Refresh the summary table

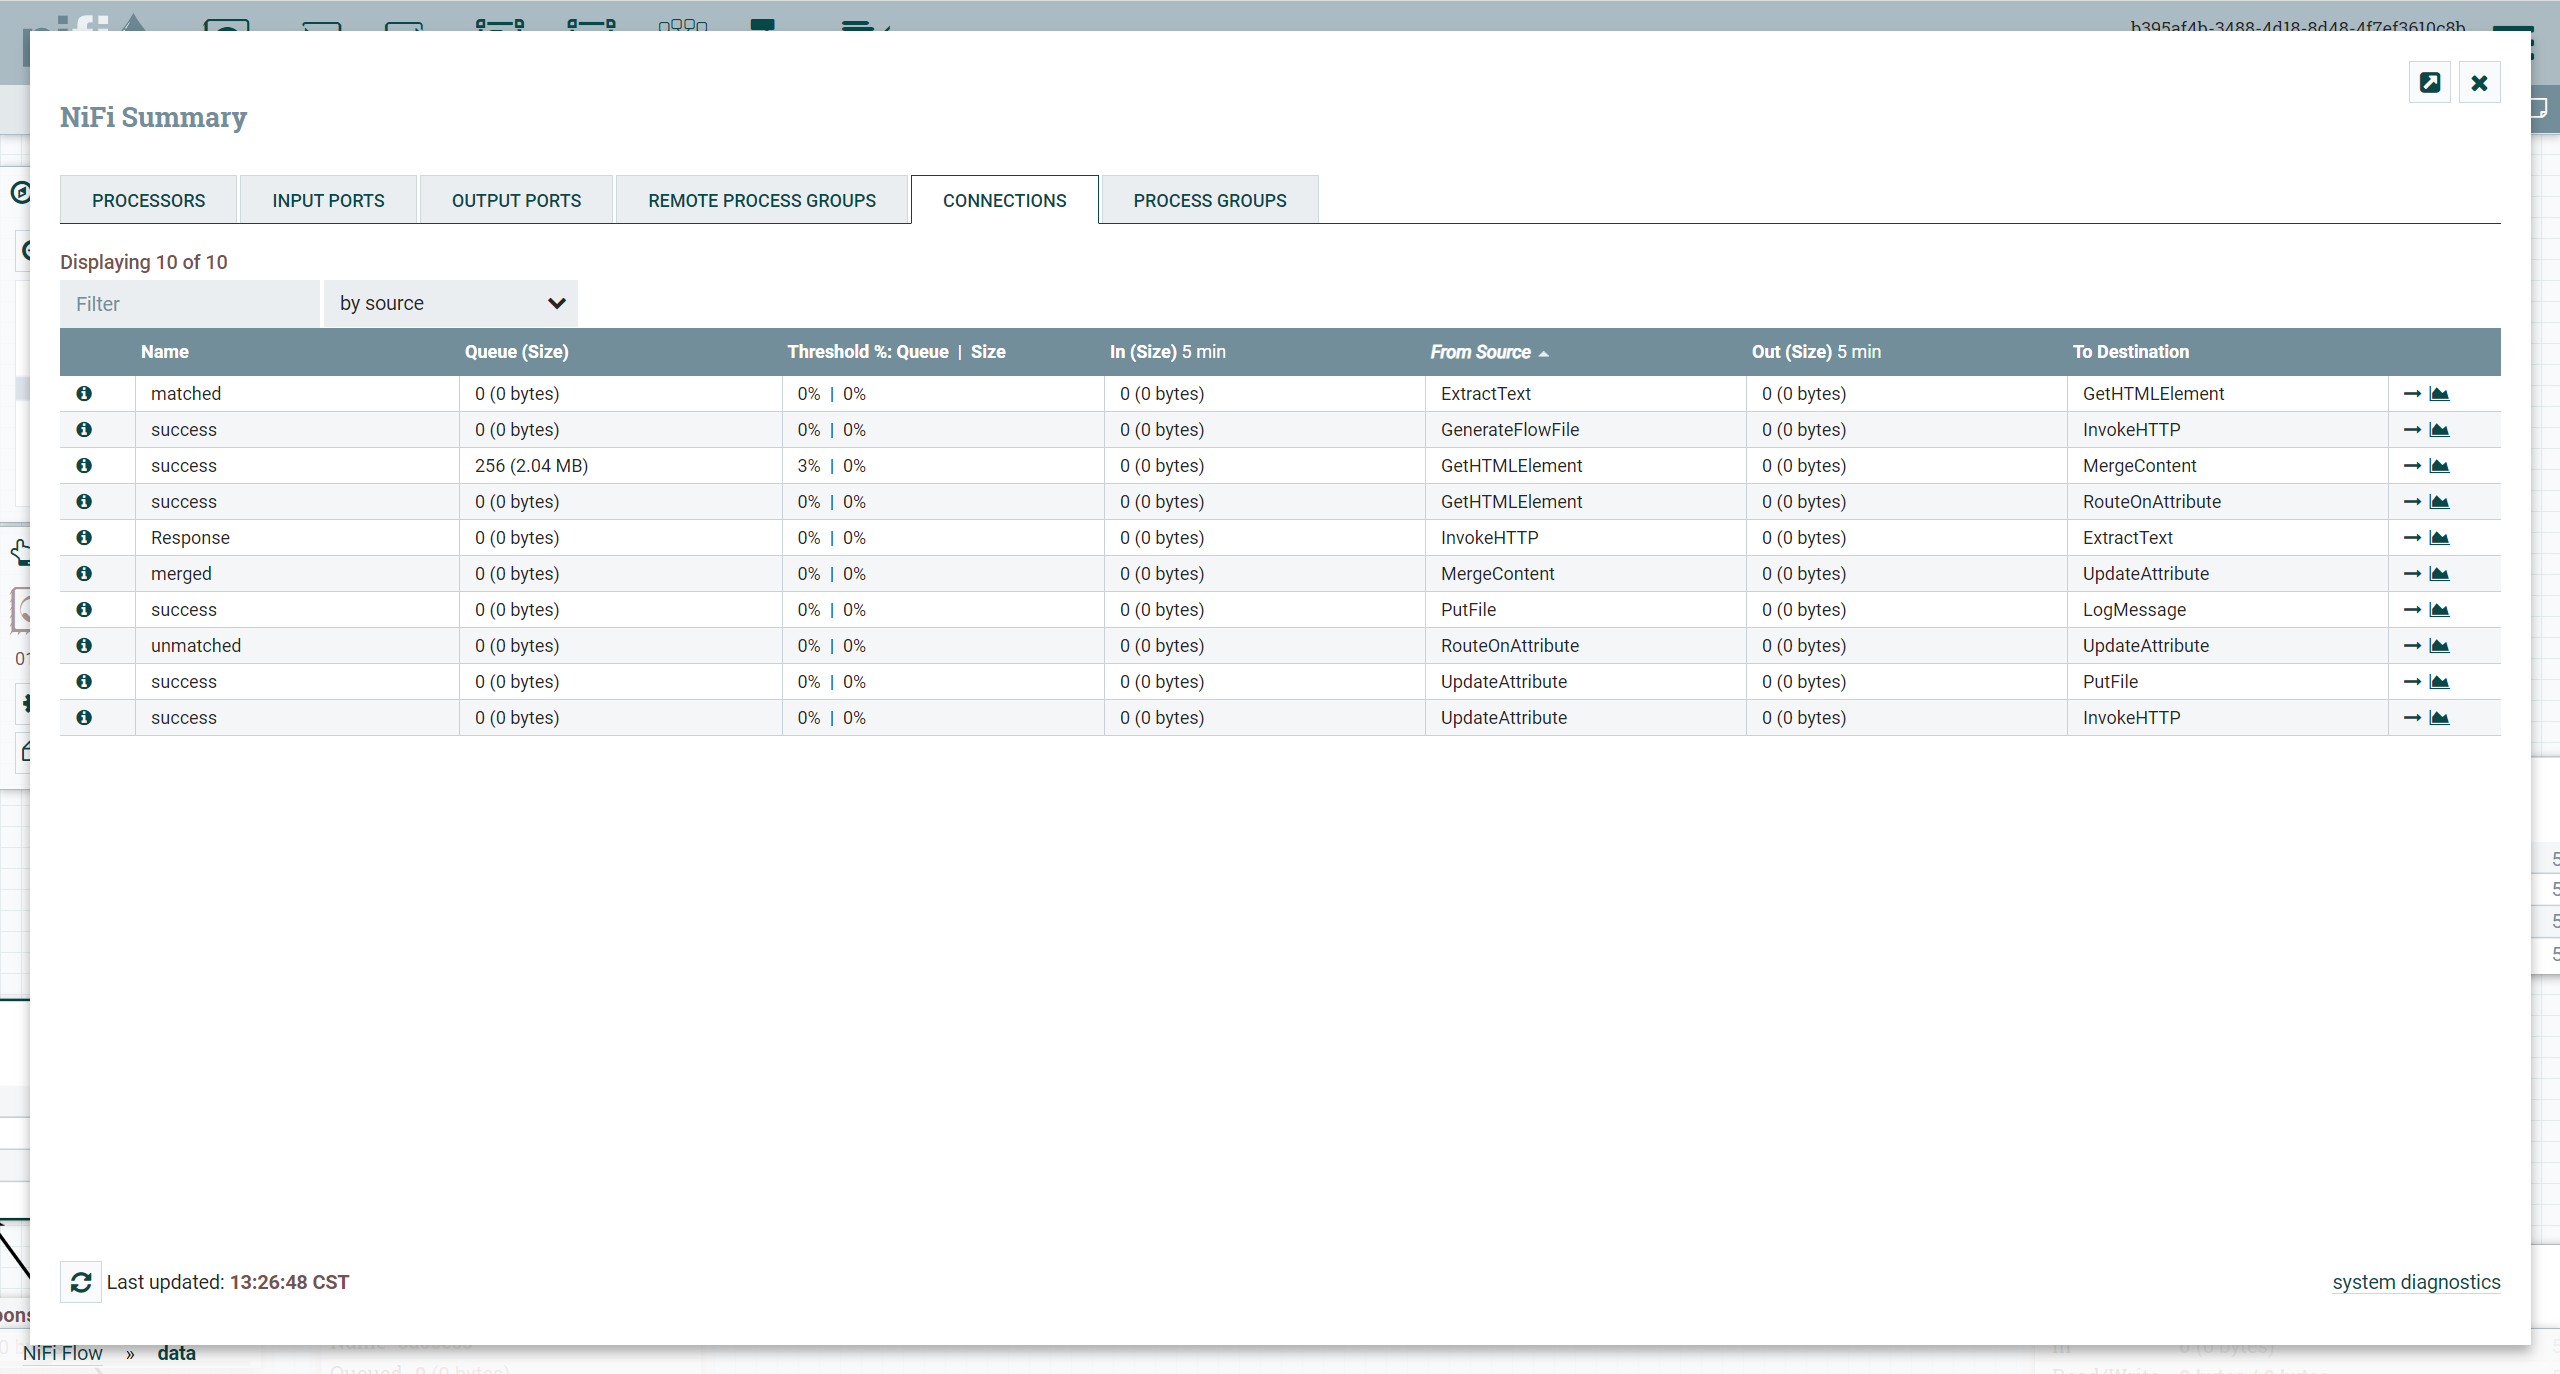point(81,1282)
